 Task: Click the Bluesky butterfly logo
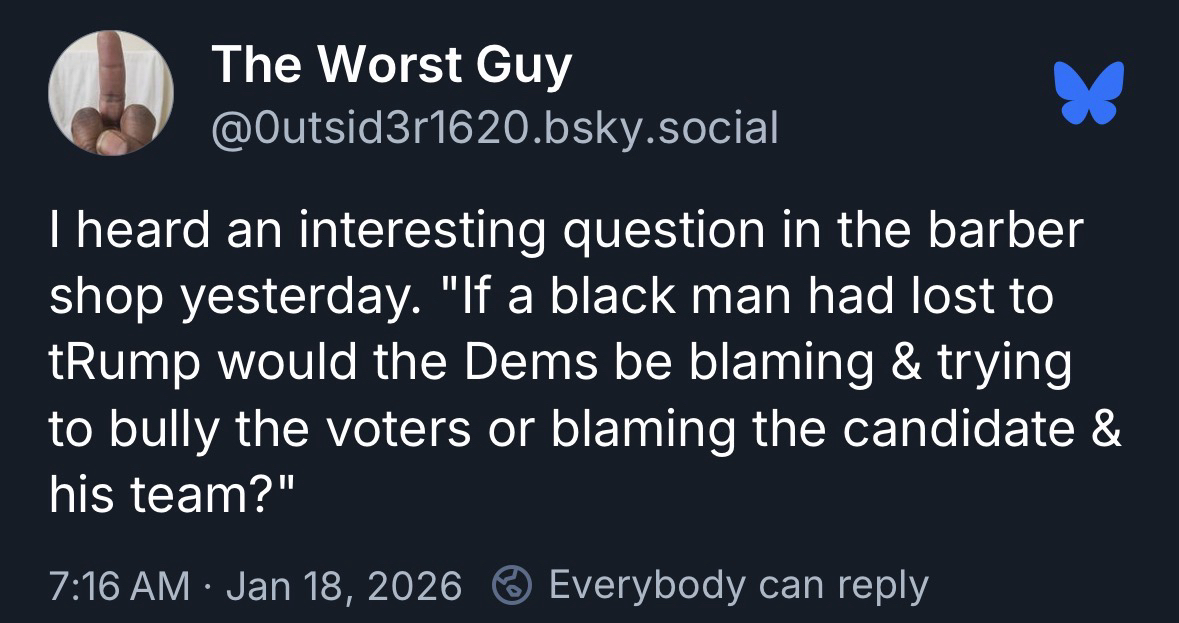tap(1088, 92)
